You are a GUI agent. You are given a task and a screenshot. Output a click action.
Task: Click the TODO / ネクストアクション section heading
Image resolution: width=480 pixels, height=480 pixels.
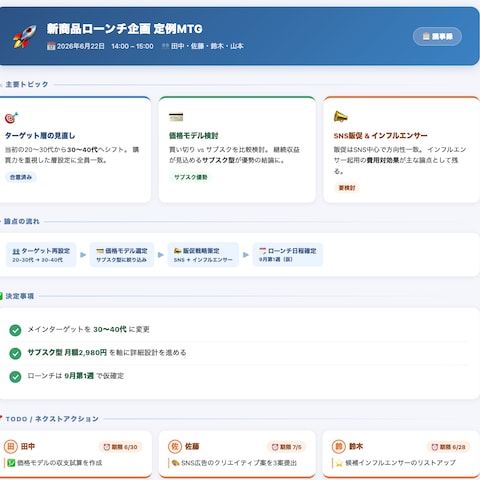pos(52,419)
